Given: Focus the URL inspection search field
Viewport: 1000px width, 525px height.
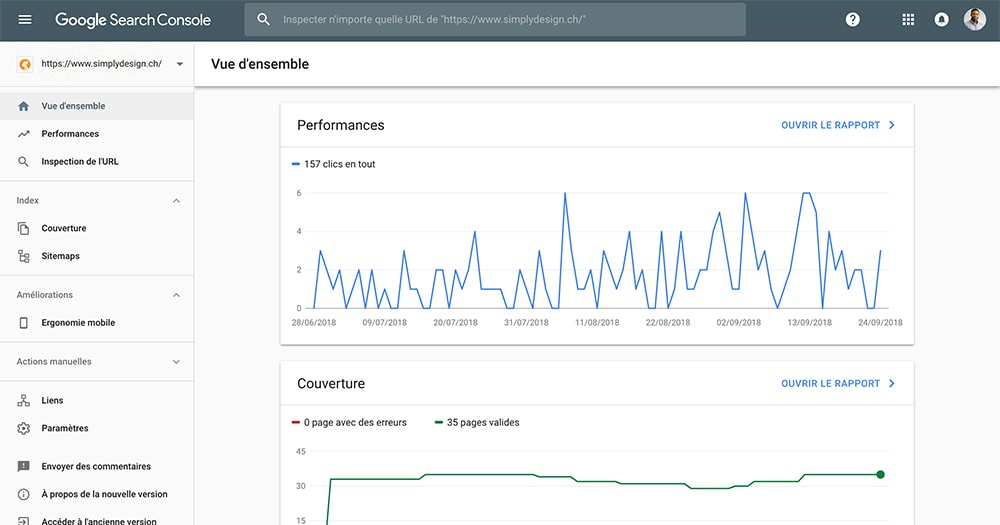Looking at the screenshot, I should tap(495, 19).
